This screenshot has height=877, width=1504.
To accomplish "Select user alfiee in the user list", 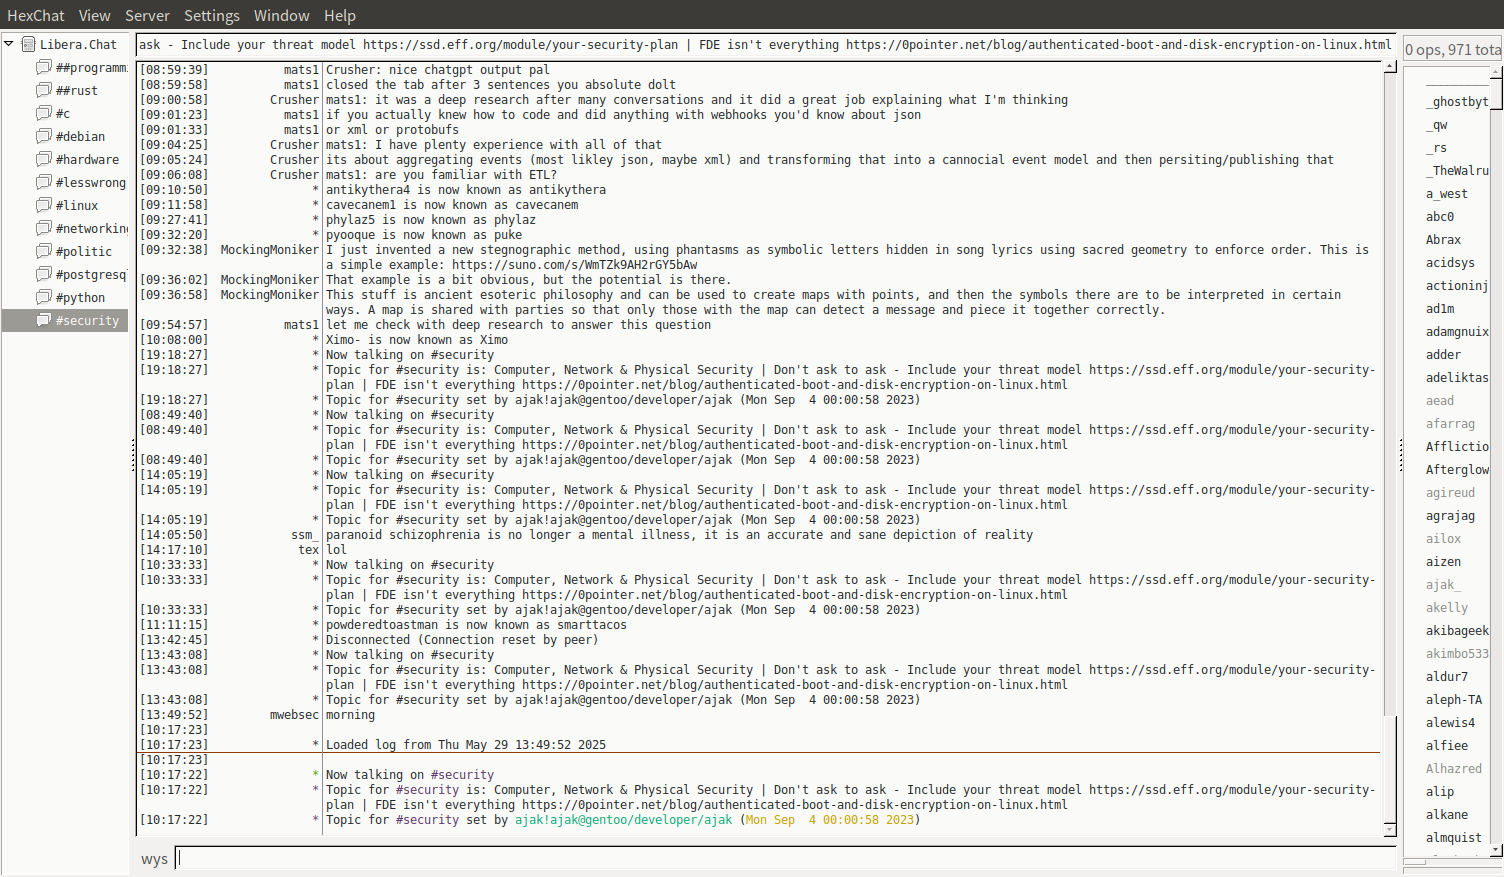I will click(1447, 746).
